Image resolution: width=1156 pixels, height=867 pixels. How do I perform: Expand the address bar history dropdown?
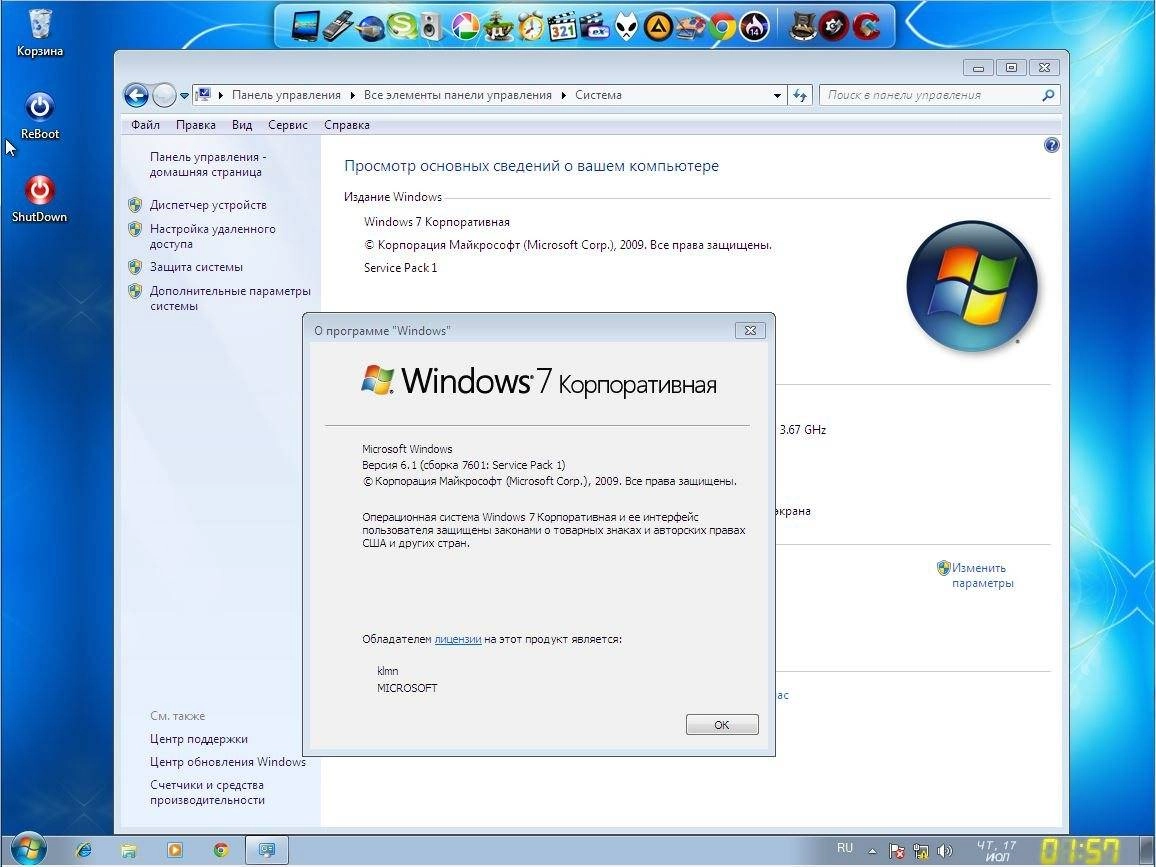[x=777, y=95]
